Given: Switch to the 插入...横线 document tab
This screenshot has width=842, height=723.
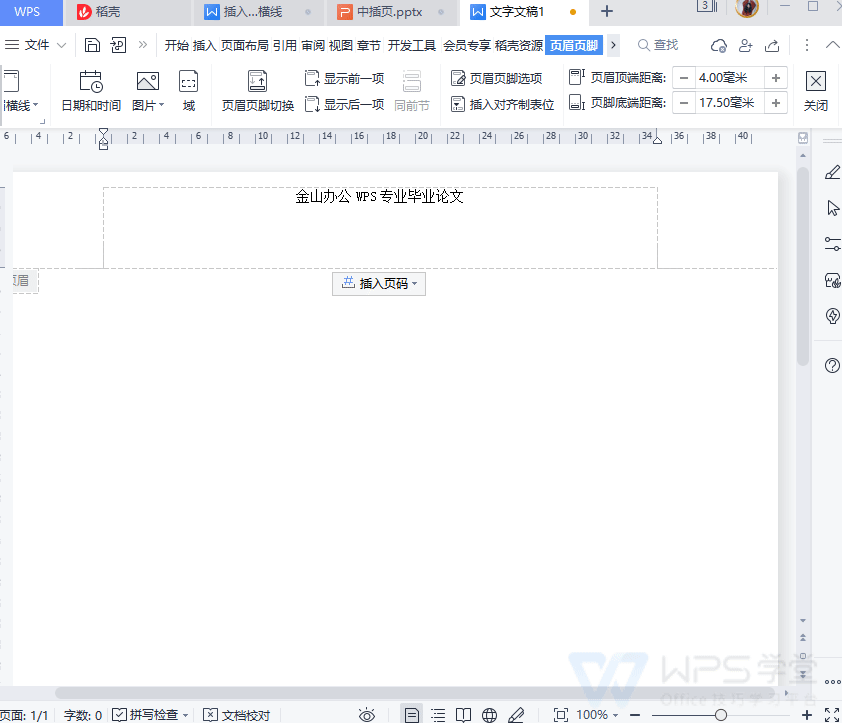Looking at the screenshot, I should [x=258, y=12].
